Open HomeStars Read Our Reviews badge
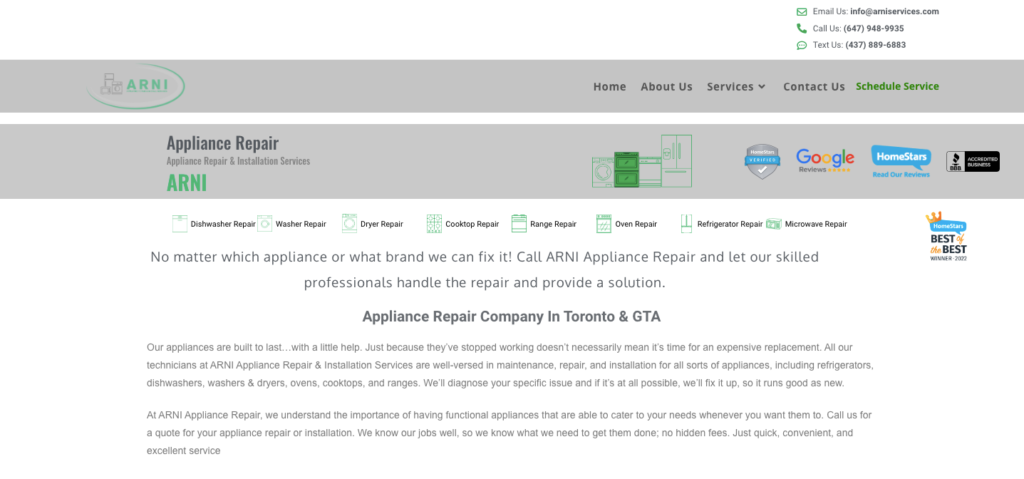 (901, 161)
